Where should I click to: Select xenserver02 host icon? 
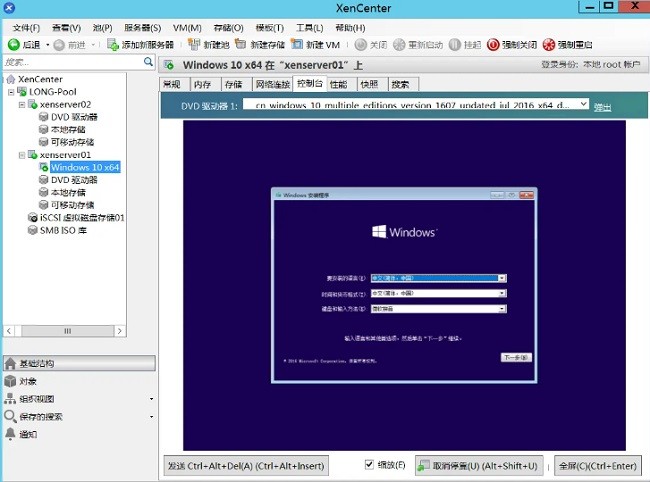coord(33,104)
